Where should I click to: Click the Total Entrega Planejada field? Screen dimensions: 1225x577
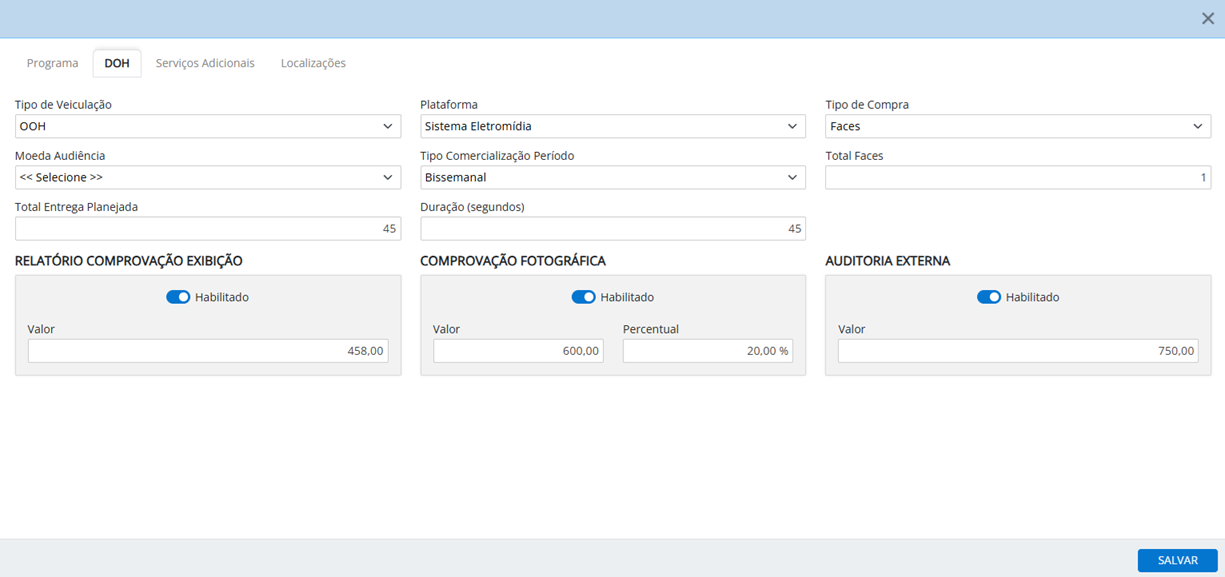pos(208,229)
